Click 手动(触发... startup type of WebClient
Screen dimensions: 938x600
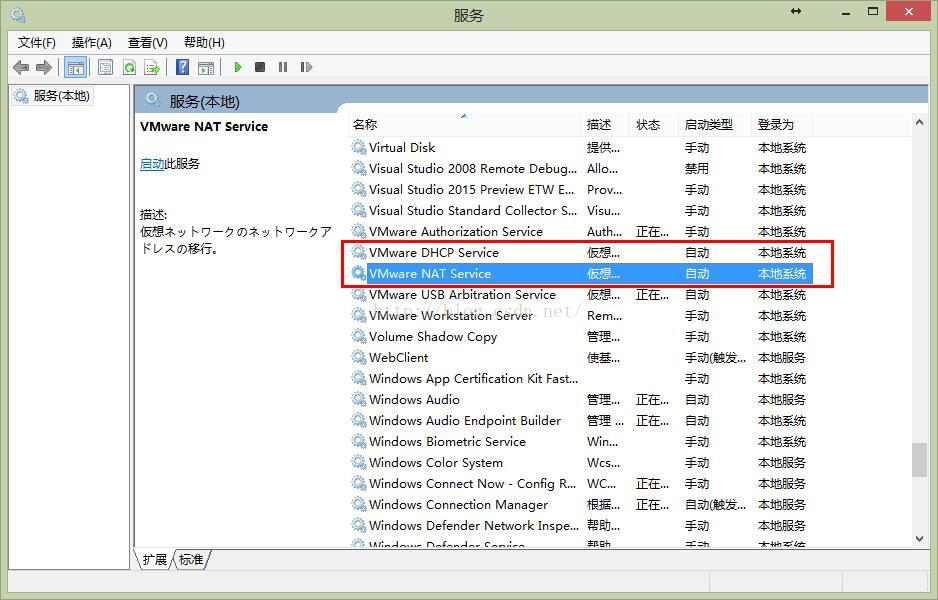715,358
